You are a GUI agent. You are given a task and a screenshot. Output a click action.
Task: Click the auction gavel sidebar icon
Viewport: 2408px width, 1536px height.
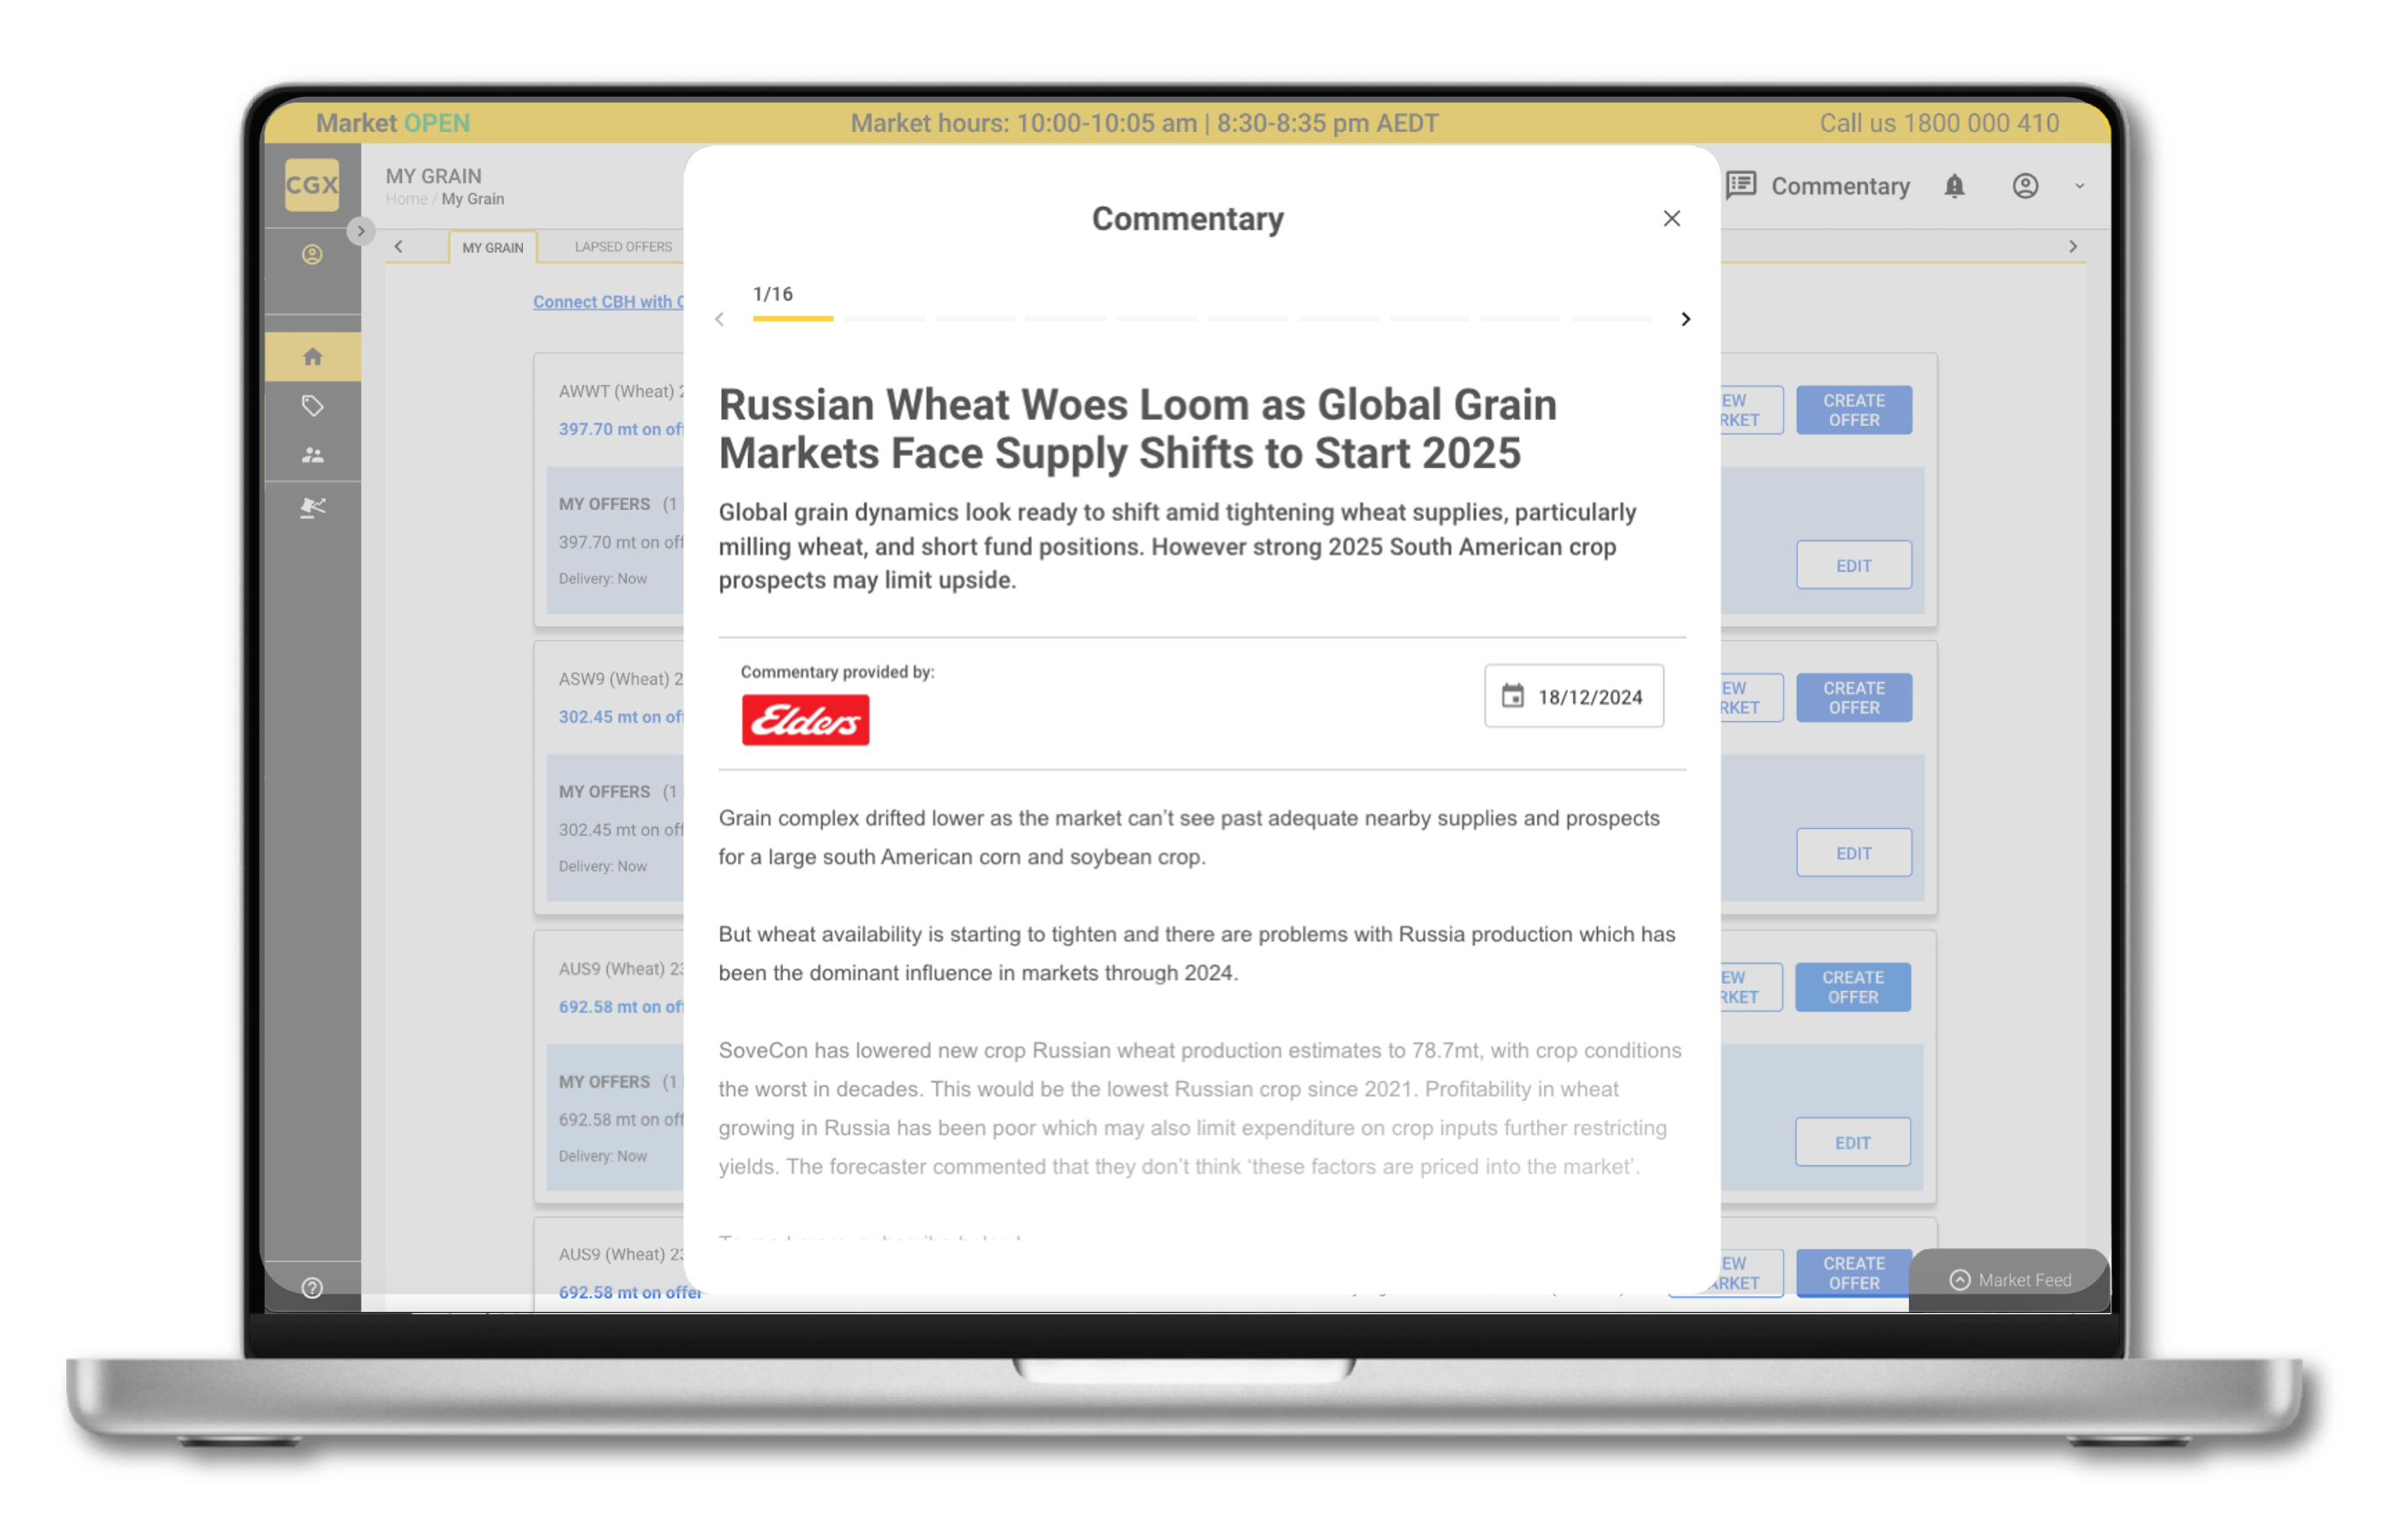click(312, 508)
